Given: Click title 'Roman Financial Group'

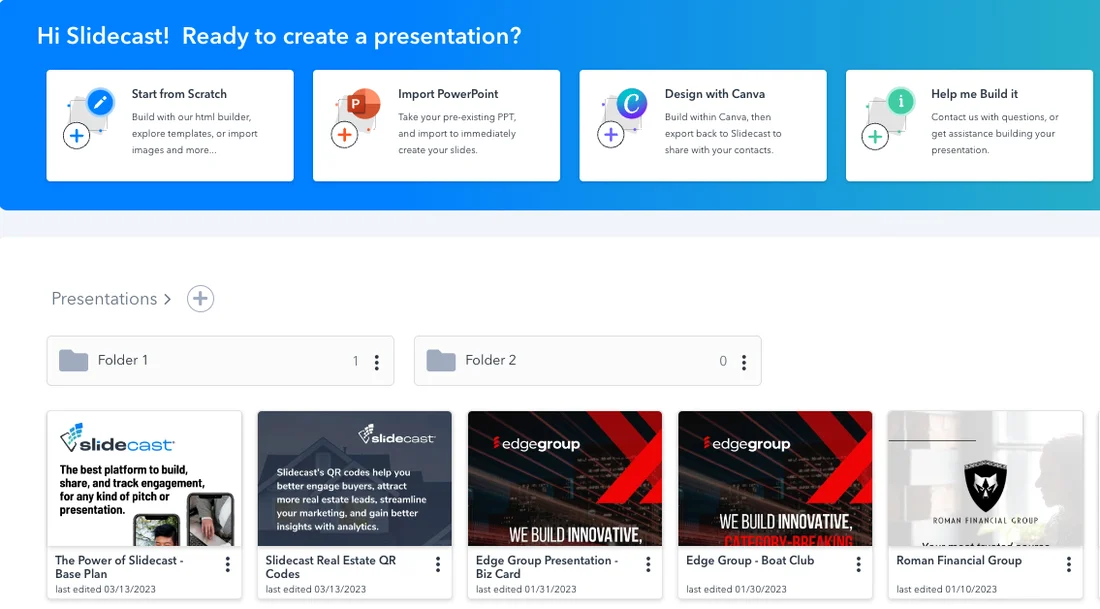Looking at the screenshot, I should pyautogui.click(x=958, y=561).
